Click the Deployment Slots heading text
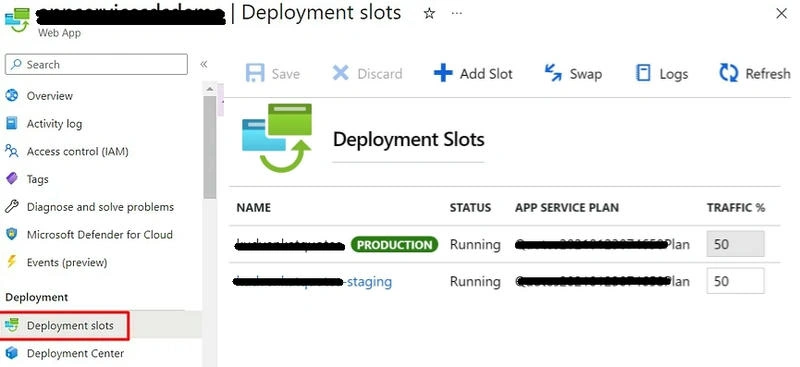The width and height of the screenshot is (800, 367). 409,139
